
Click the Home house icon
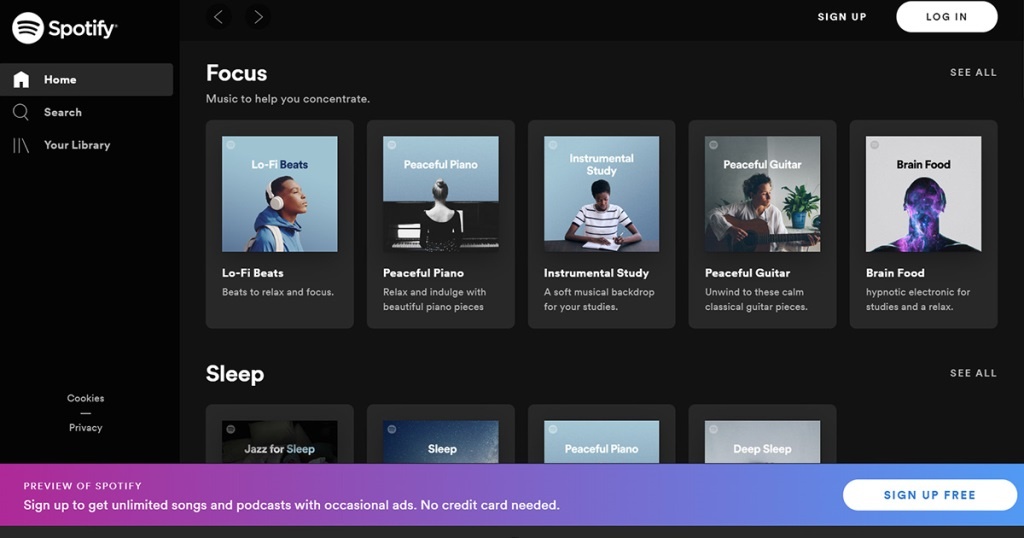coord(21,80)
